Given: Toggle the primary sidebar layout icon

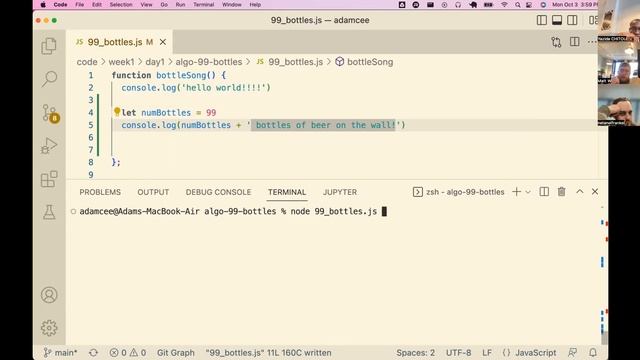Looking at the screenshot, I should (x=542, y=20).
